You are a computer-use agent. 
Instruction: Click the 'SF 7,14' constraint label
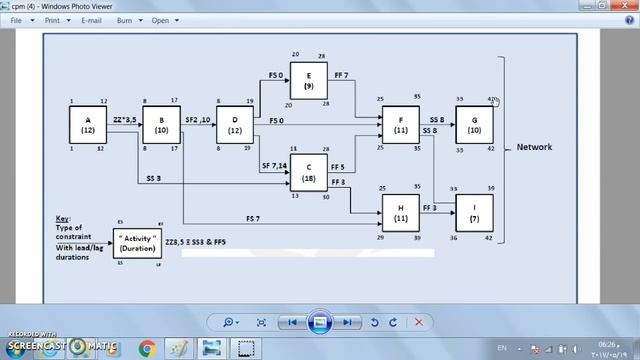coord(274,166)
